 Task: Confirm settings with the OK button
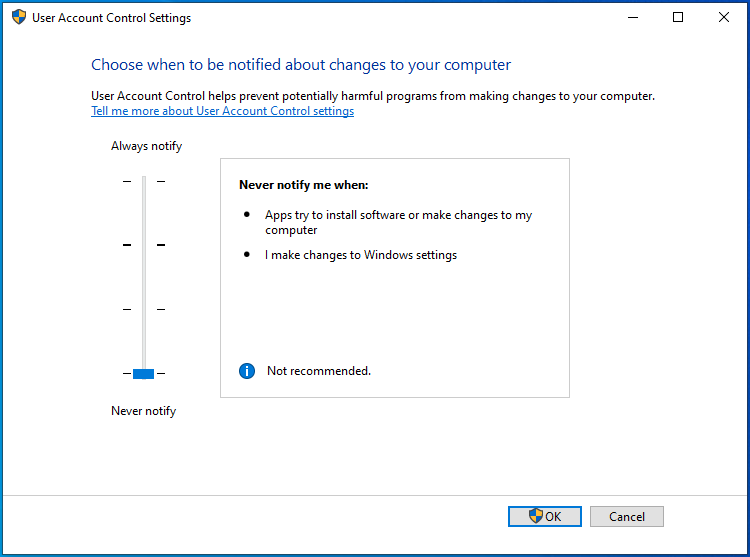(x=545, y=516)
